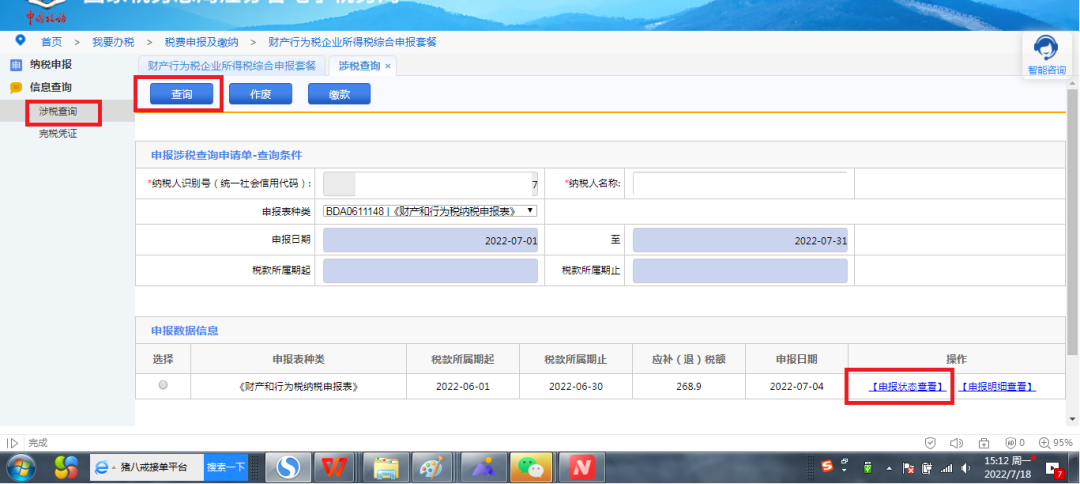Click the network signal tray icon
The height and width of the screenshot is (484, 1080).
click(947, 468)
